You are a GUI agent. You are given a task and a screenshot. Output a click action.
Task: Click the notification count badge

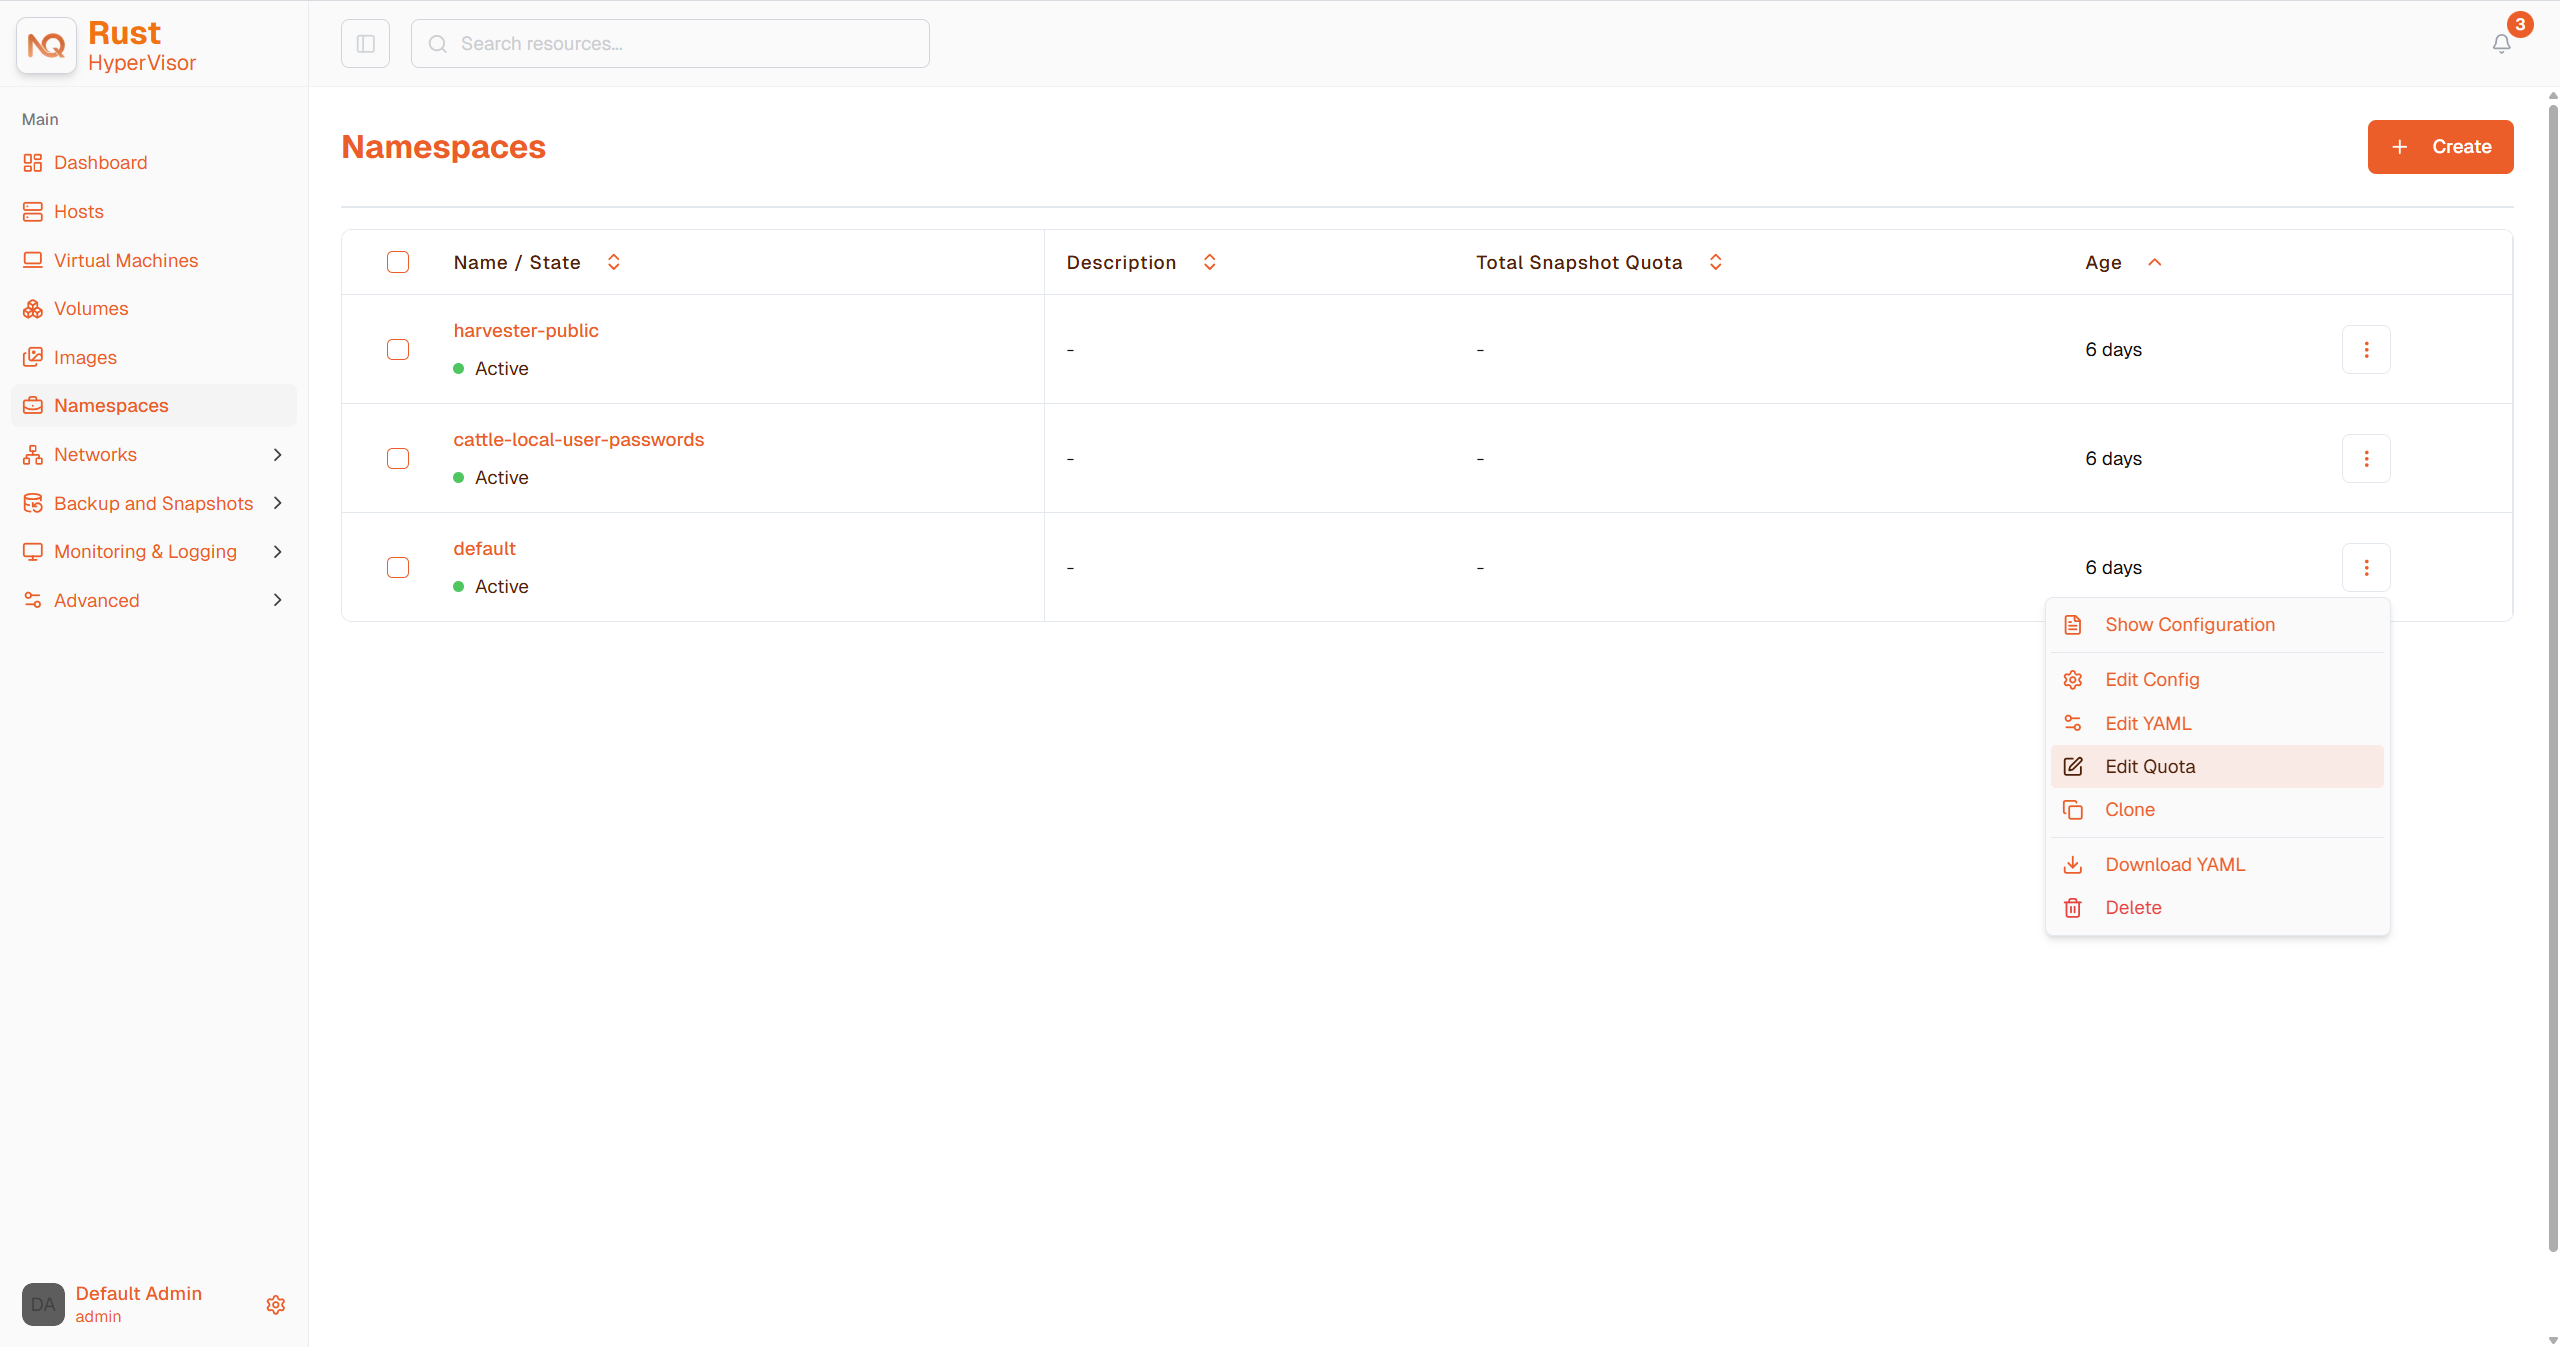point(2520,25)
